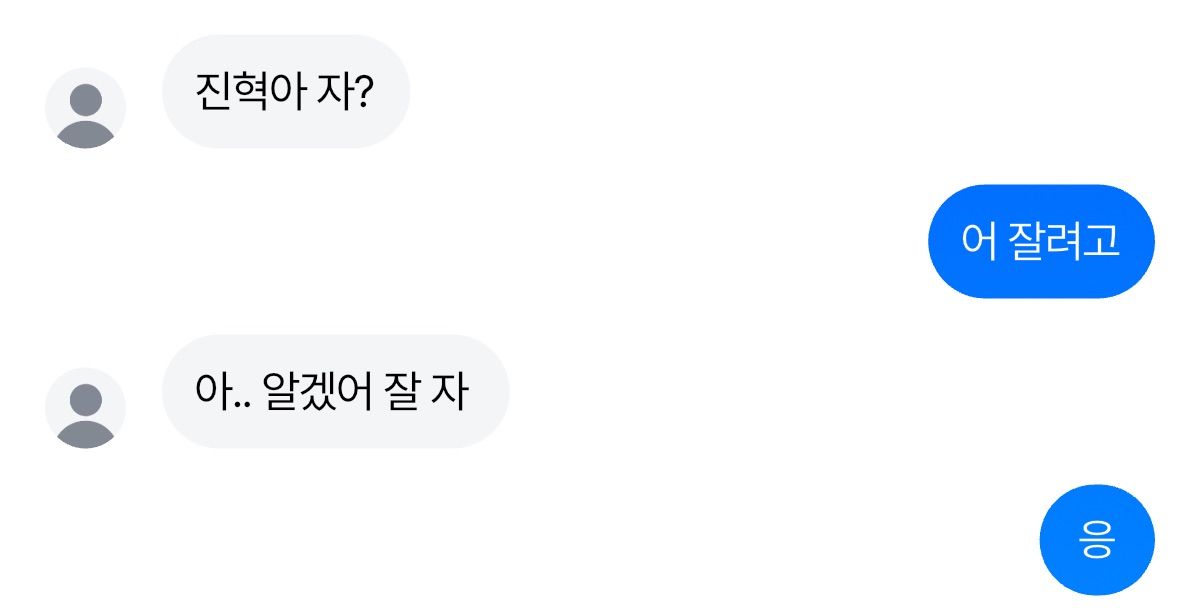Open the profile avatar beside '아.. 알겠어 잘 자'
The image size is (1179, 608).
click(86, 408)
